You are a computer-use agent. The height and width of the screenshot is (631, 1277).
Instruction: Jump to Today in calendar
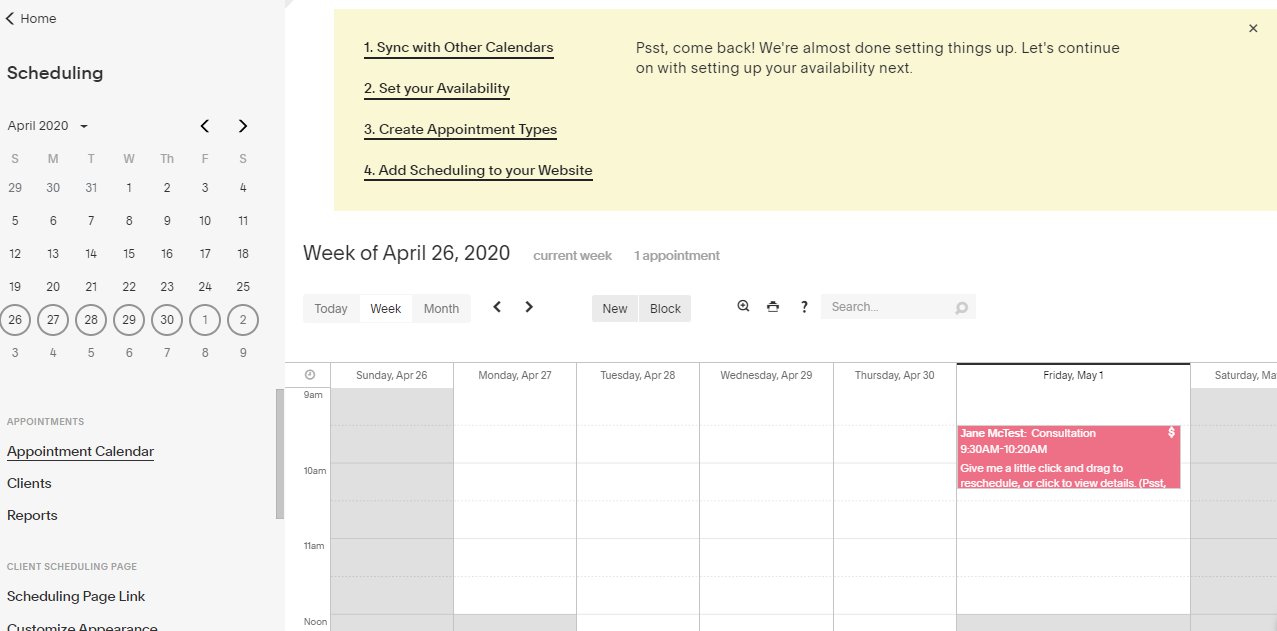(331, 308)
